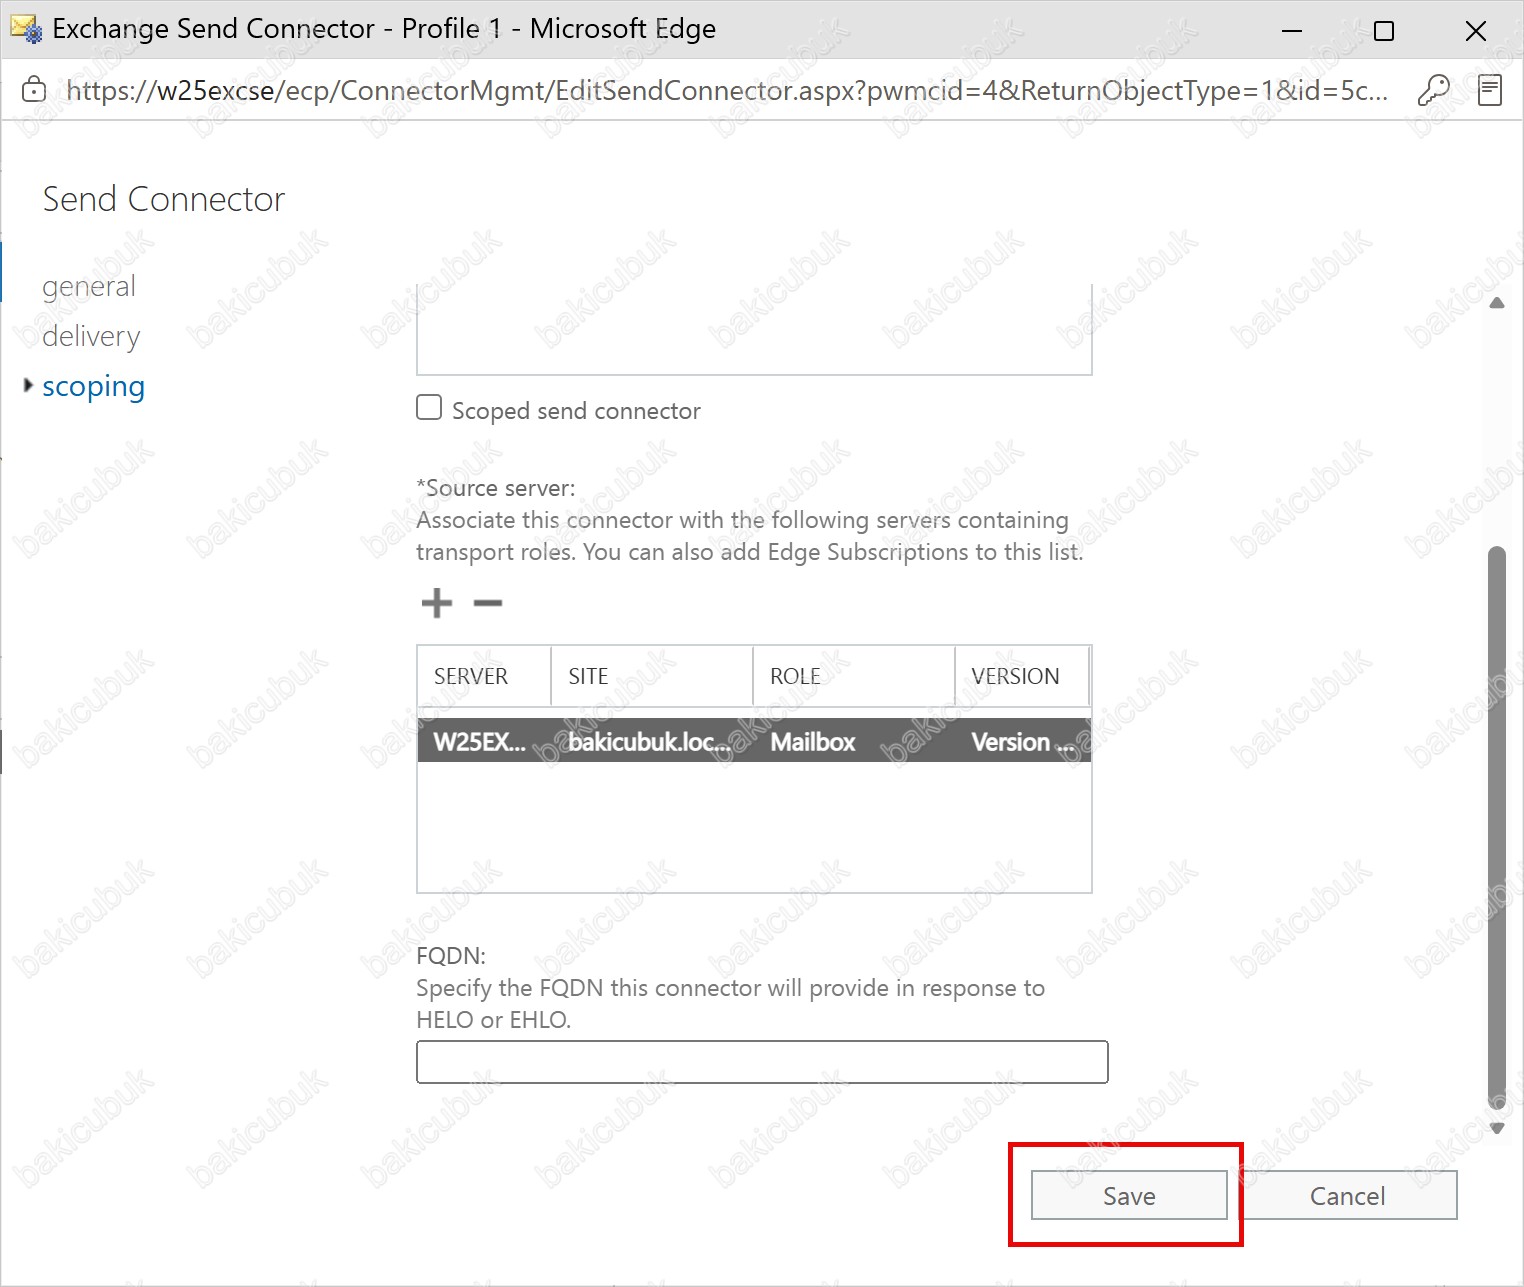Click the Version... cell in server row
Screen dimensions: 1524x1287
[1023, 741]
